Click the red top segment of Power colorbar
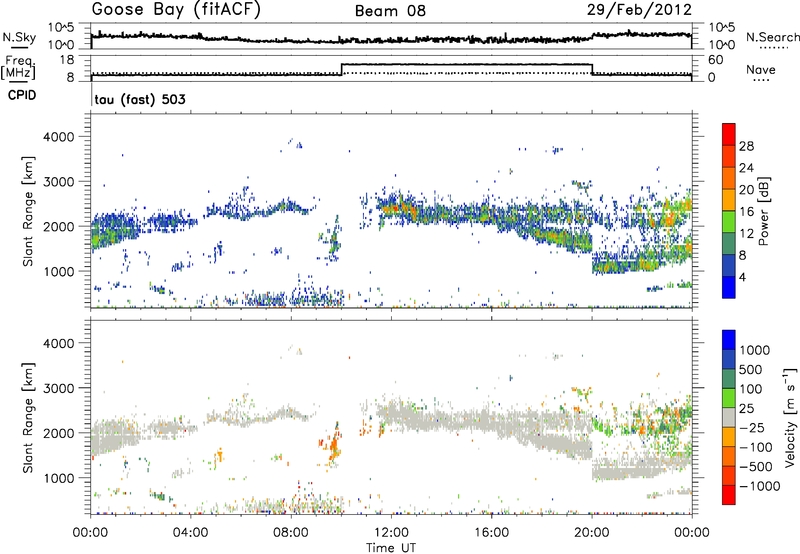The height and width of the screenshot is (554, 800). (729, 134)
